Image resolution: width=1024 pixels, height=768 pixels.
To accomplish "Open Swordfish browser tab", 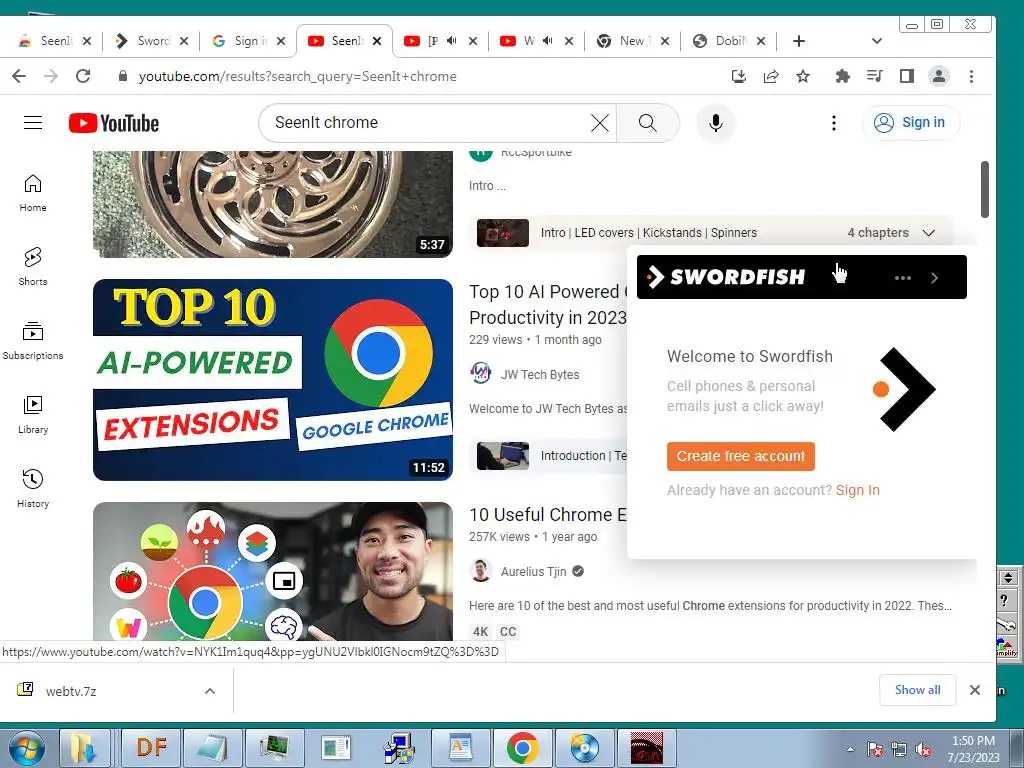I will tap(152, 41).
